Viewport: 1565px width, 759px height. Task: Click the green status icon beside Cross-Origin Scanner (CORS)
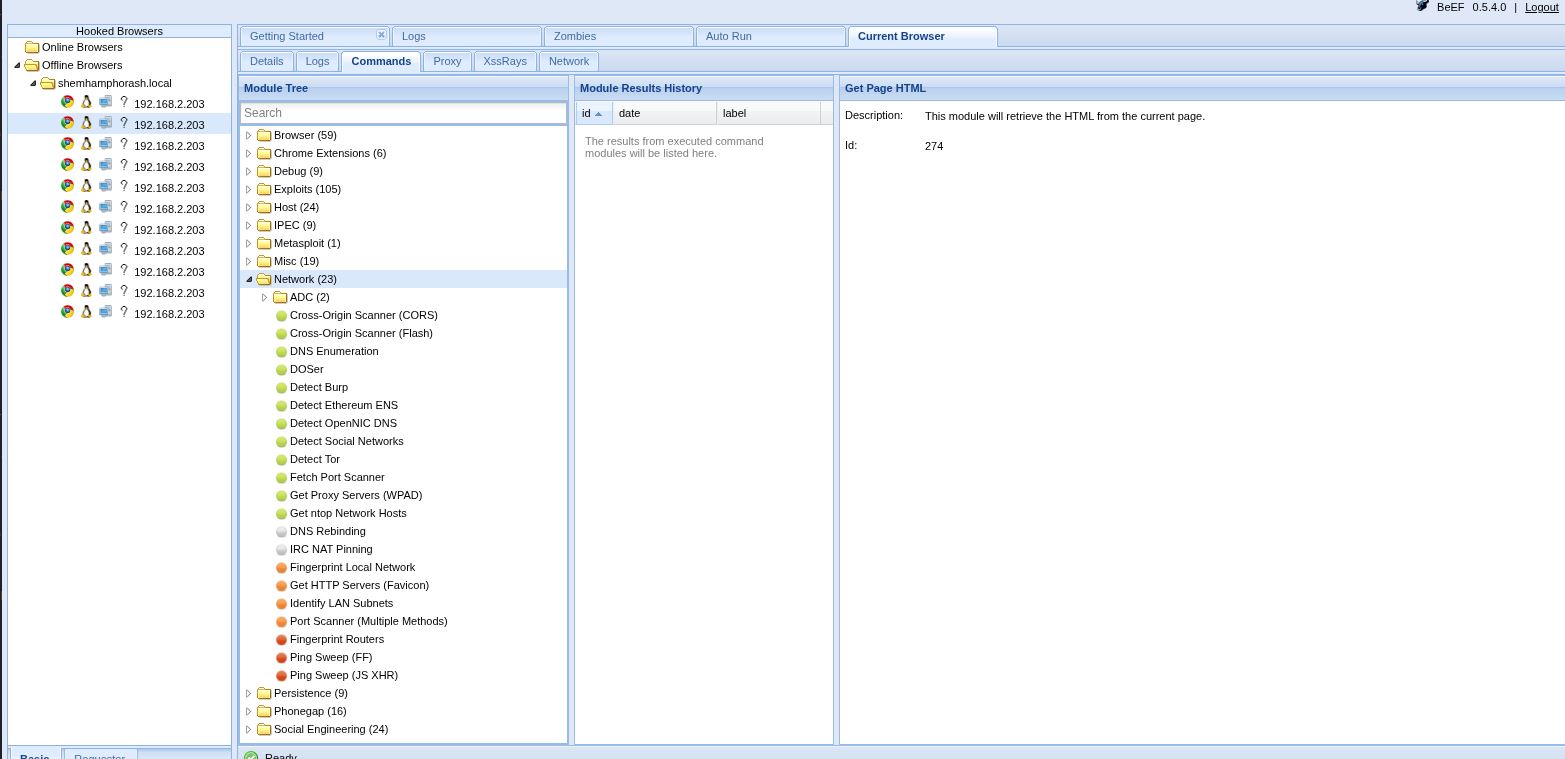click(x=281, y=316)
